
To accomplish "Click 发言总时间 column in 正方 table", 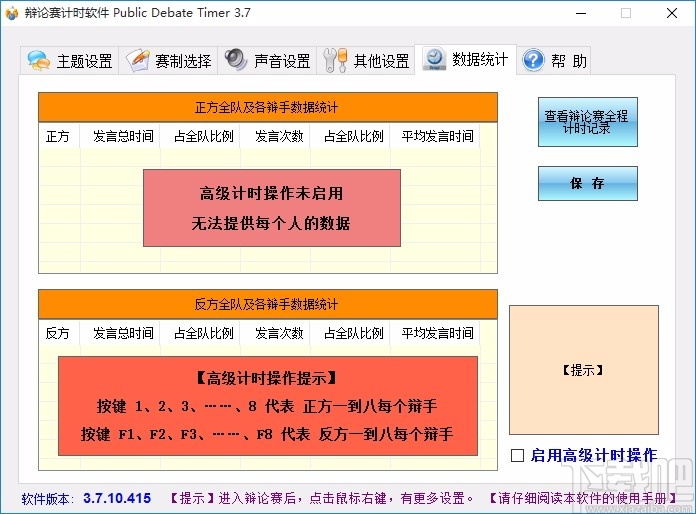I will (x=120, y=136).
